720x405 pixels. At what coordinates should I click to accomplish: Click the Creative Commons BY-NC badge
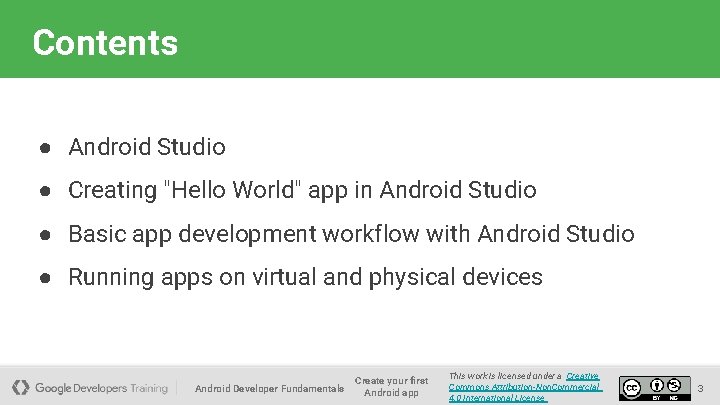click(x=654, y=388)
